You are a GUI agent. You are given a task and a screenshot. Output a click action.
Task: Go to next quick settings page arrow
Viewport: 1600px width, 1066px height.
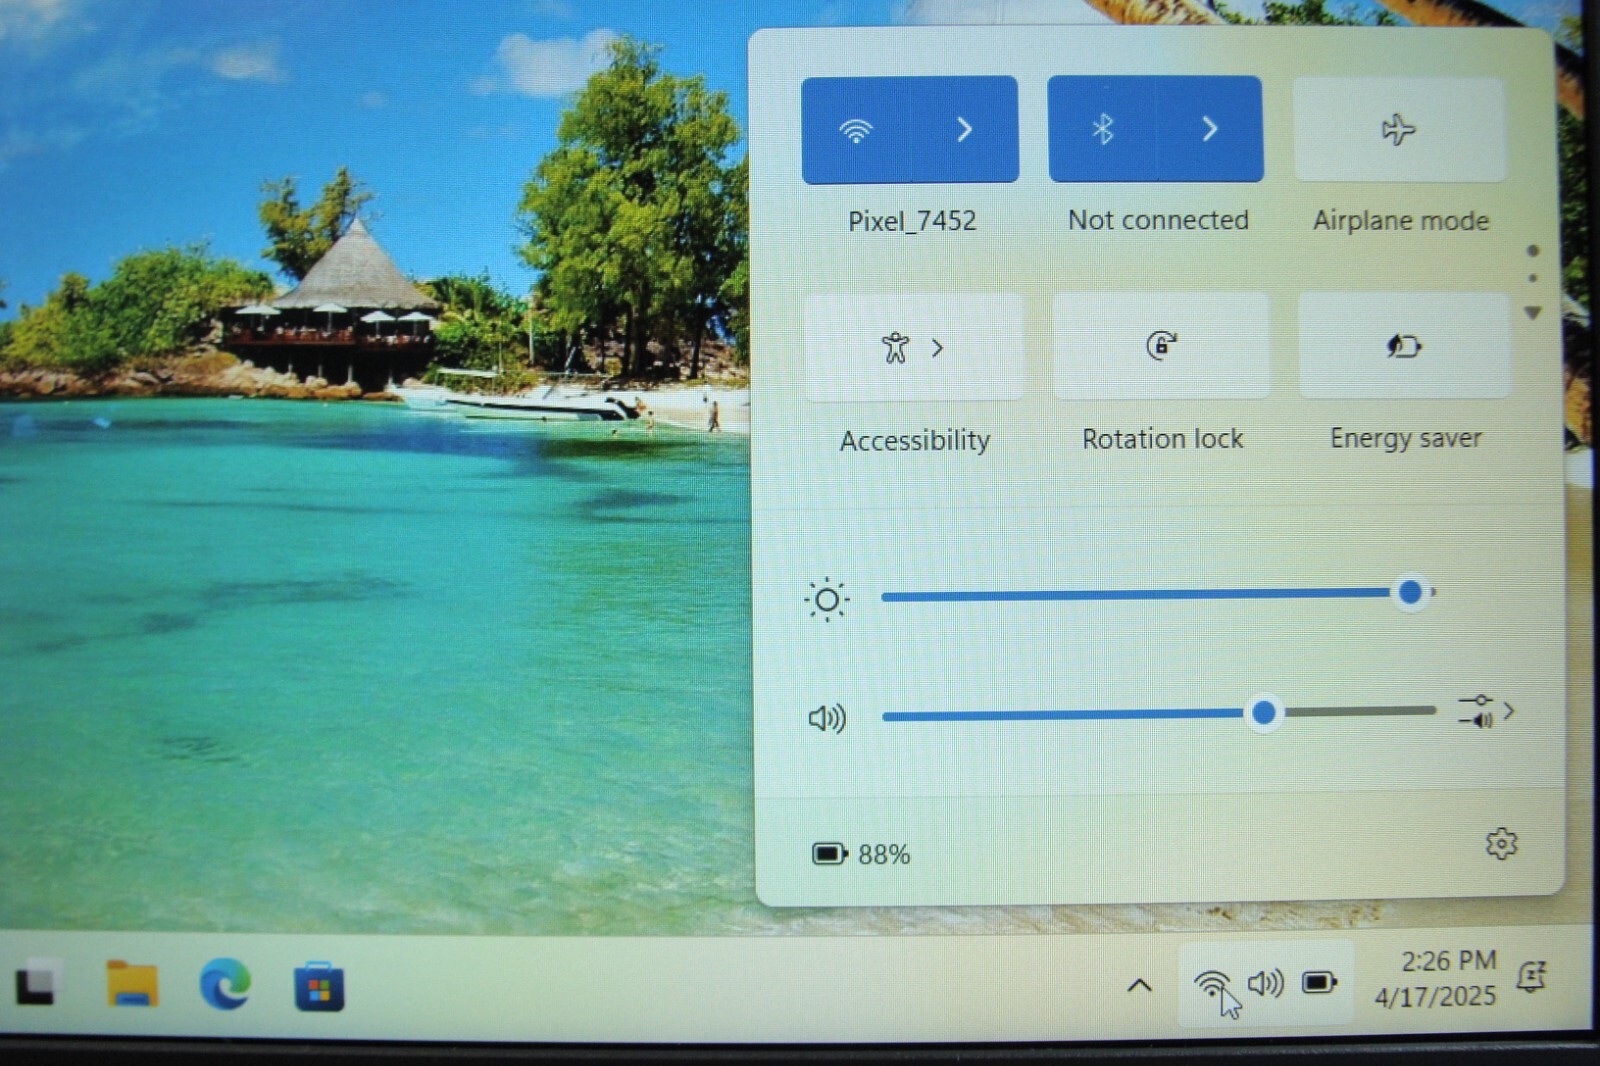tap(1532, 313)
